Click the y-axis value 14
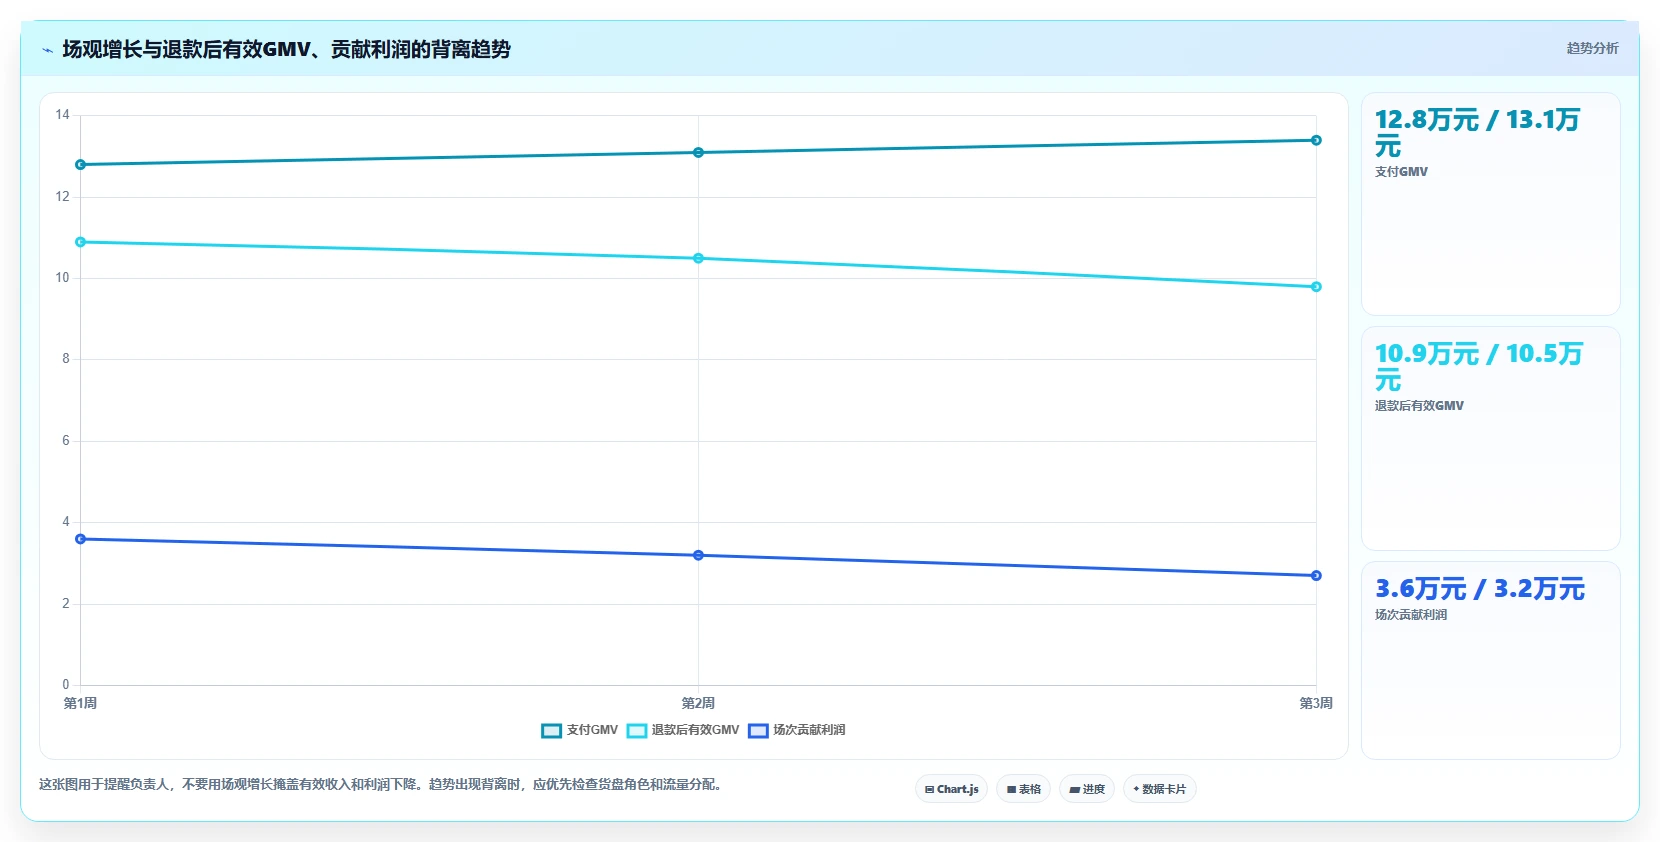 click(x=63, y=115)
